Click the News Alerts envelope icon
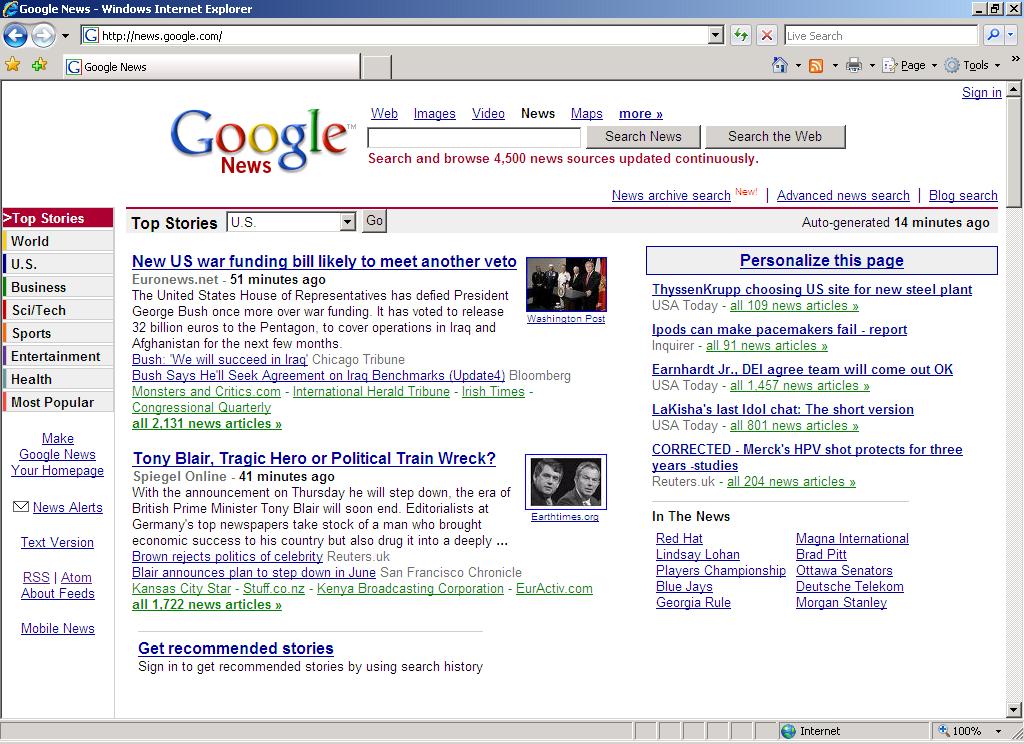This screenshot has width=1024, height=744. tap(21, 507)
